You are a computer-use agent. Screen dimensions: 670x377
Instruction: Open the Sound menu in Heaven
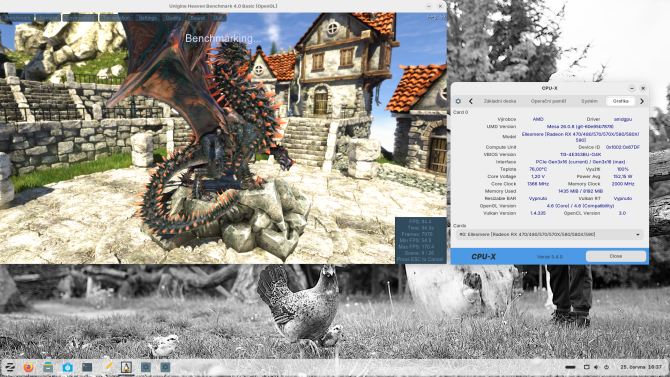pos(197,18)
